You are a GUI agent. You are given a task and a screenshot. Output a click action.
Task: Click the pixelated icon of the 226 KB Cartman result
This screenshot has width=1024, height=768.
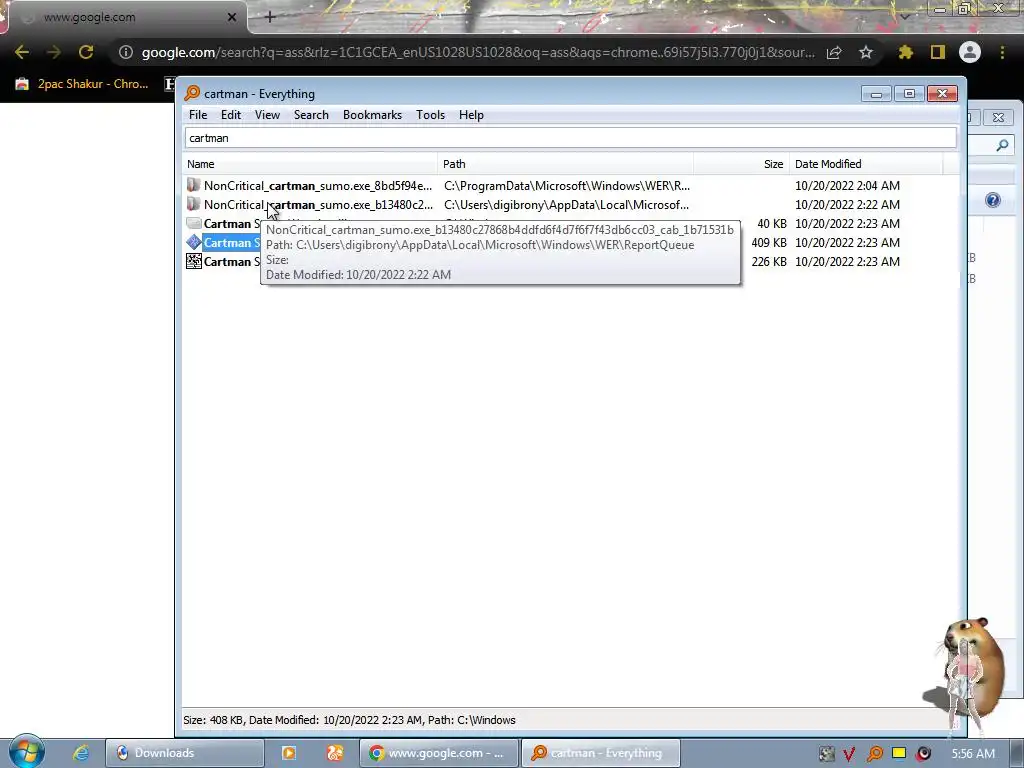pyautogui.click(x=193, y=261)
